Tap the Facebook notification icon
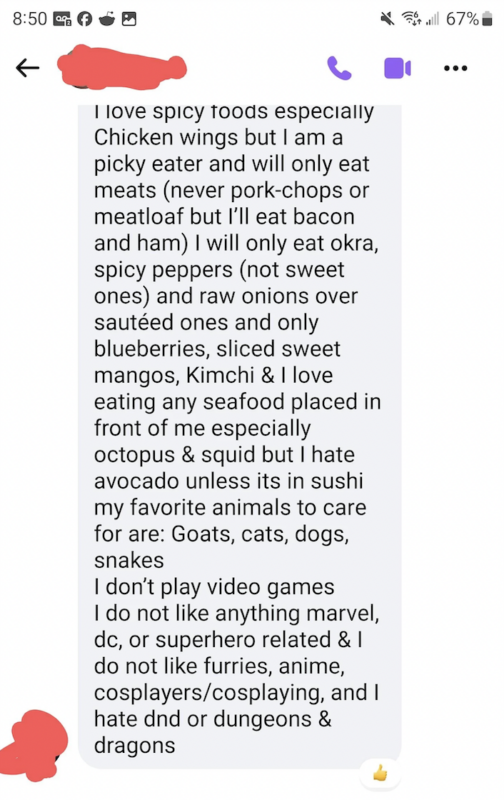The width and height of the screenshot is (504, 800). coord(84,19)
